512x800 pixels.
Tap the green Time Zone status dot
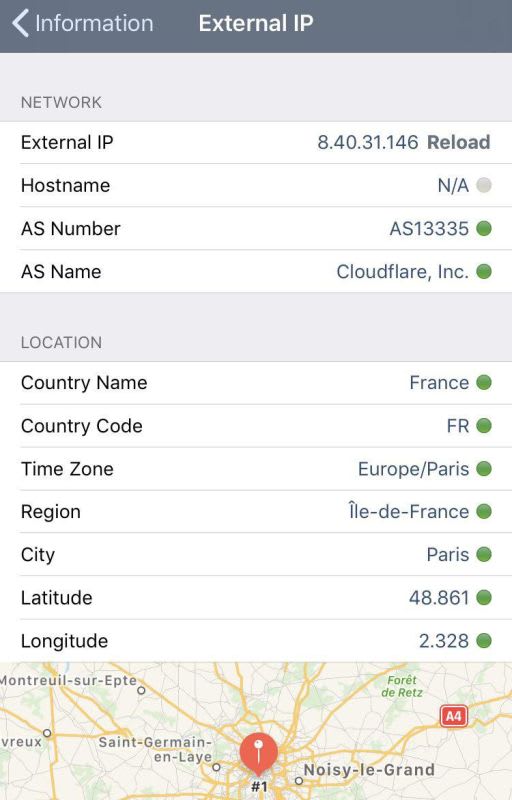point(483,468)
